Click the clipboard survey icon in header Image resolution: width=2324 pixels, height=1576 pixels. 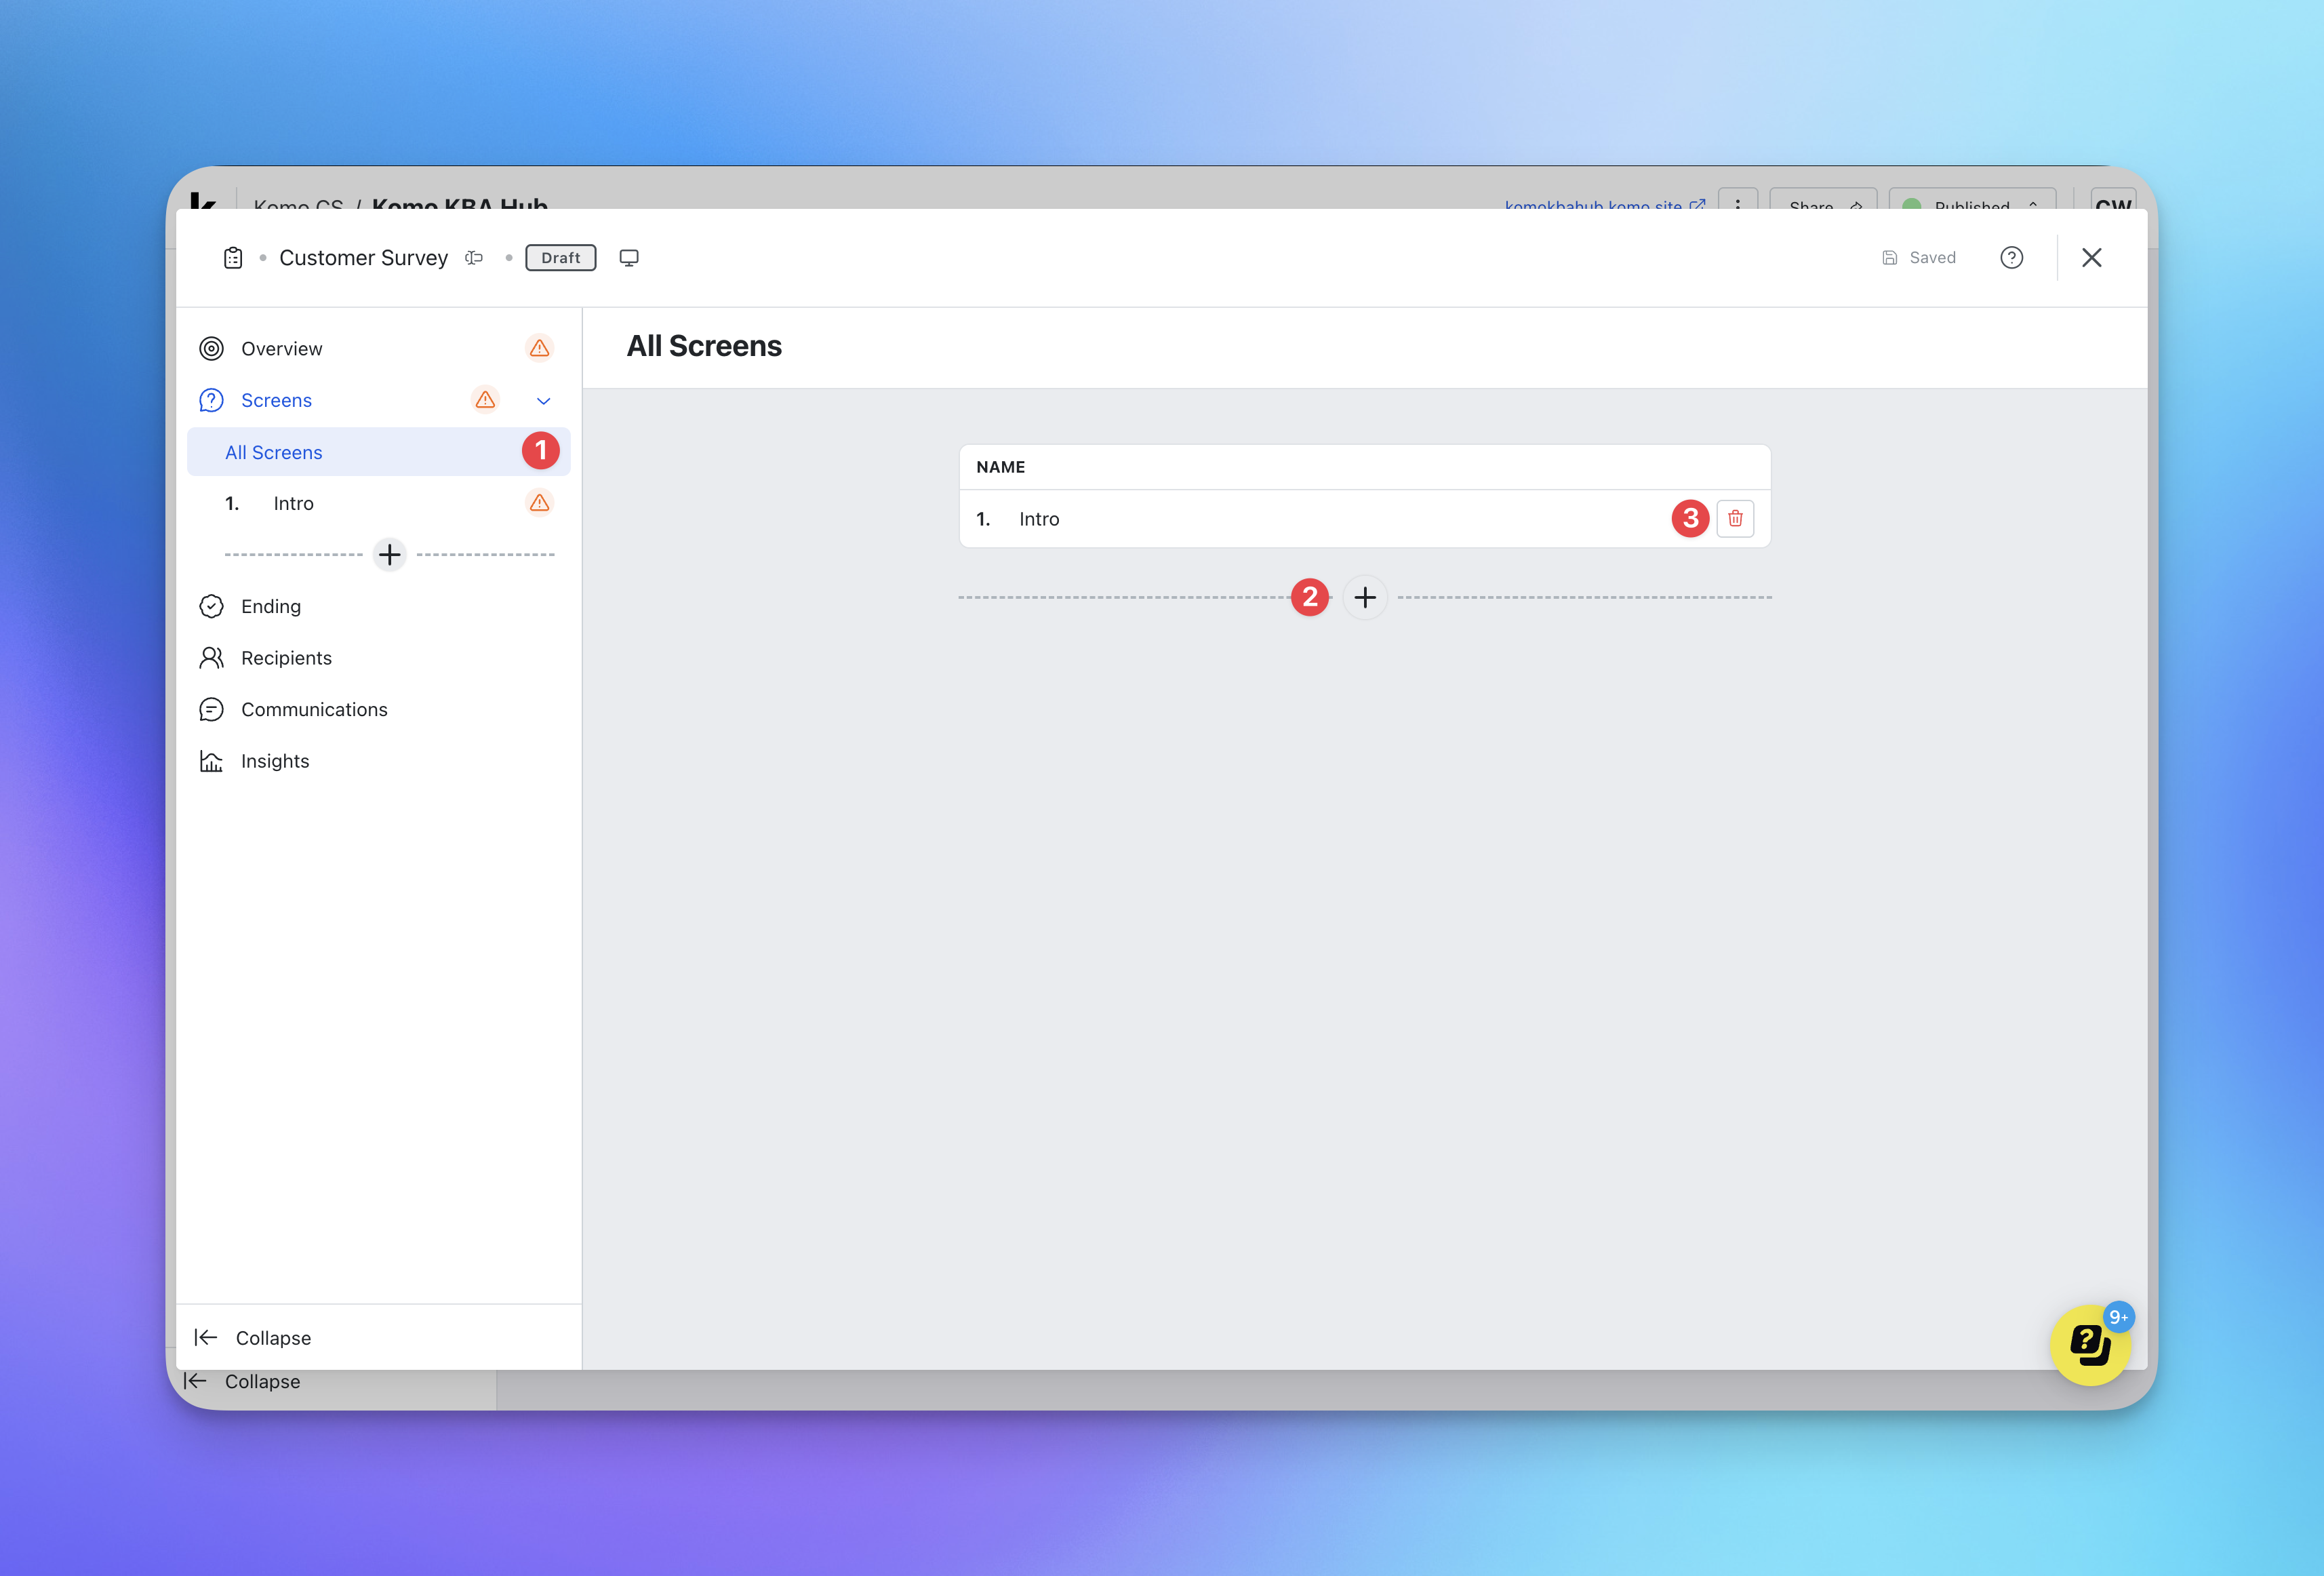233,258
